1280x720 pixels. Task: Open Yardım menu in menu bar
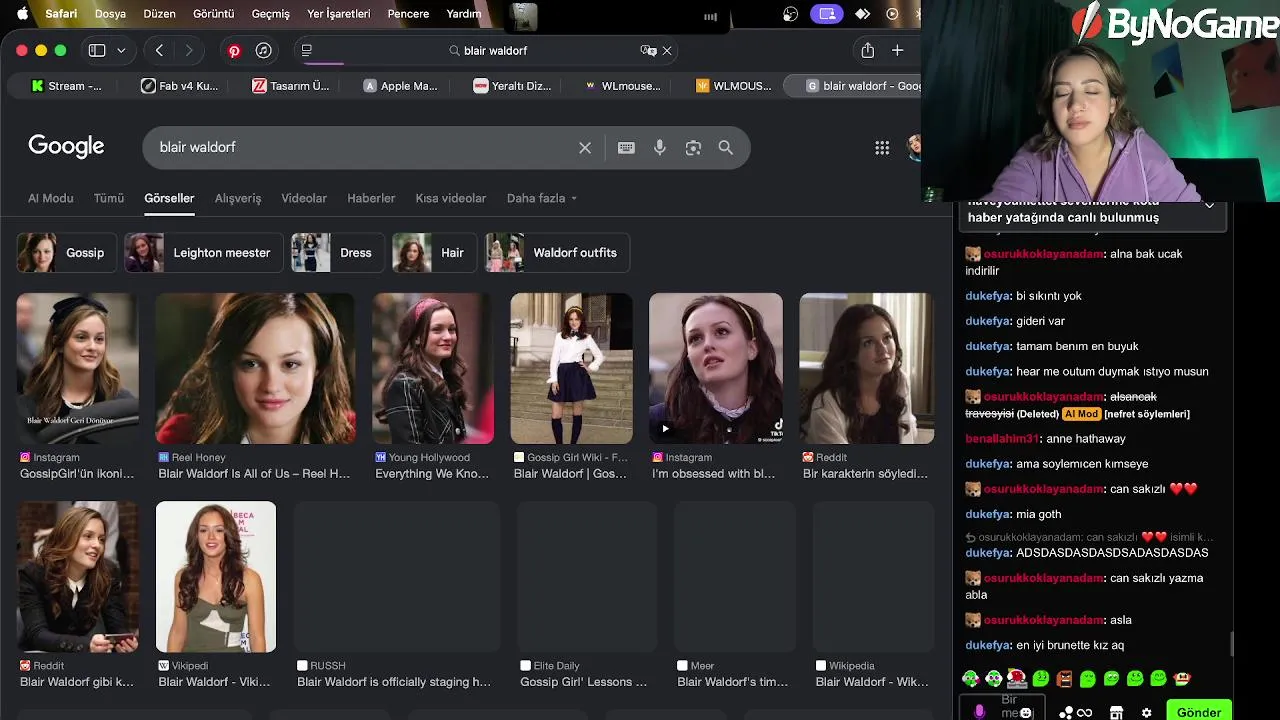pos(463,14)
